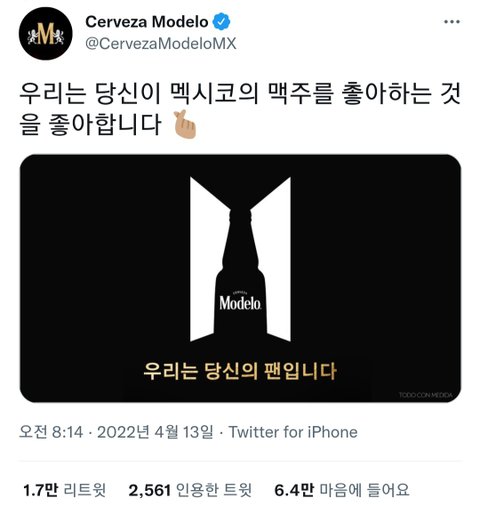Click the Korean tweet text body
Image resolution: width=480 pixels, height=506 pixels.
coord(240,109)
